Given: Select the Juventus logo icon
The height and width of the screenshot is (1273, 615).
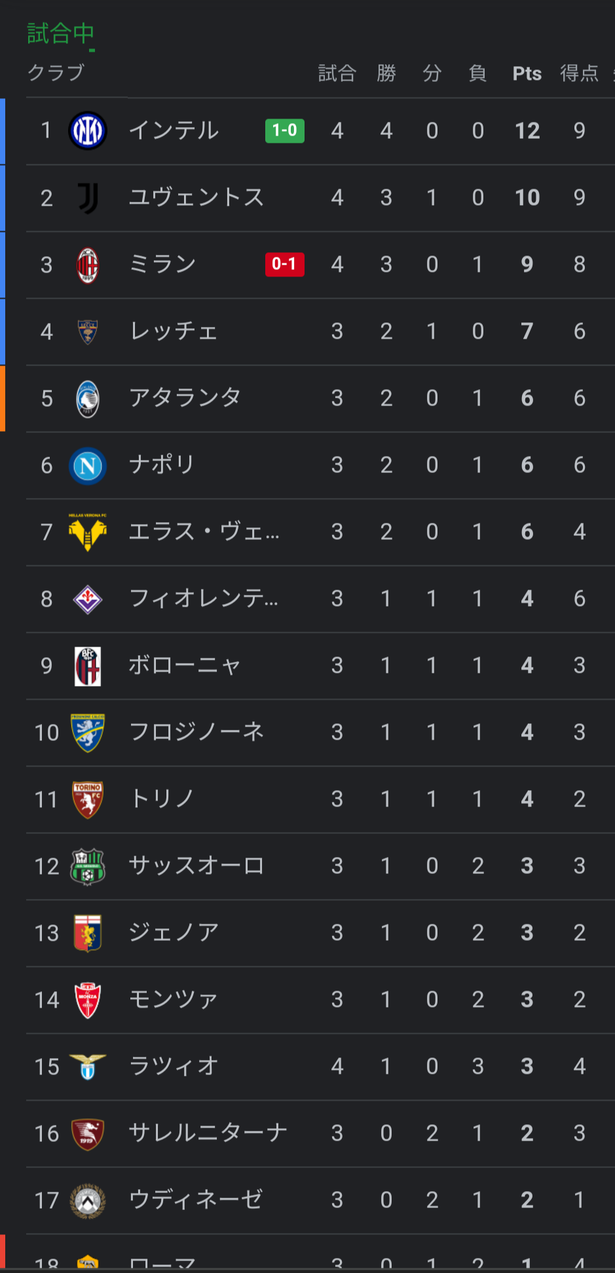Looking at the screenshot, I should point(87,198).
